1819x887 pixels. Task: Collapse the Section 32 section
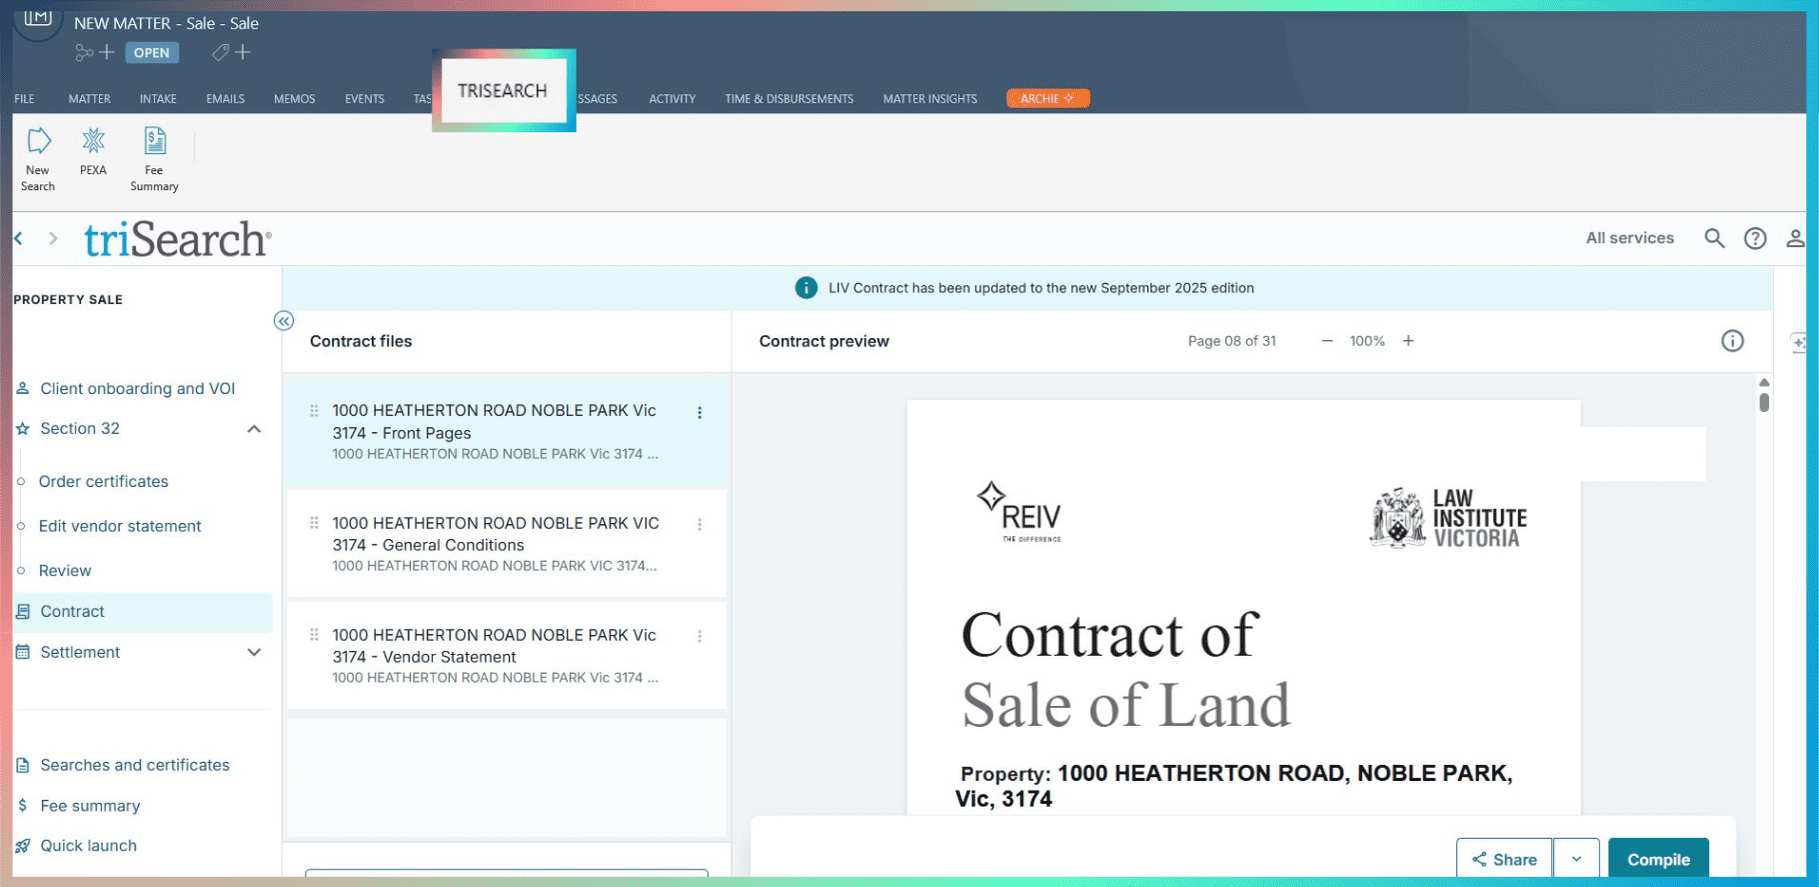(254, 429)
